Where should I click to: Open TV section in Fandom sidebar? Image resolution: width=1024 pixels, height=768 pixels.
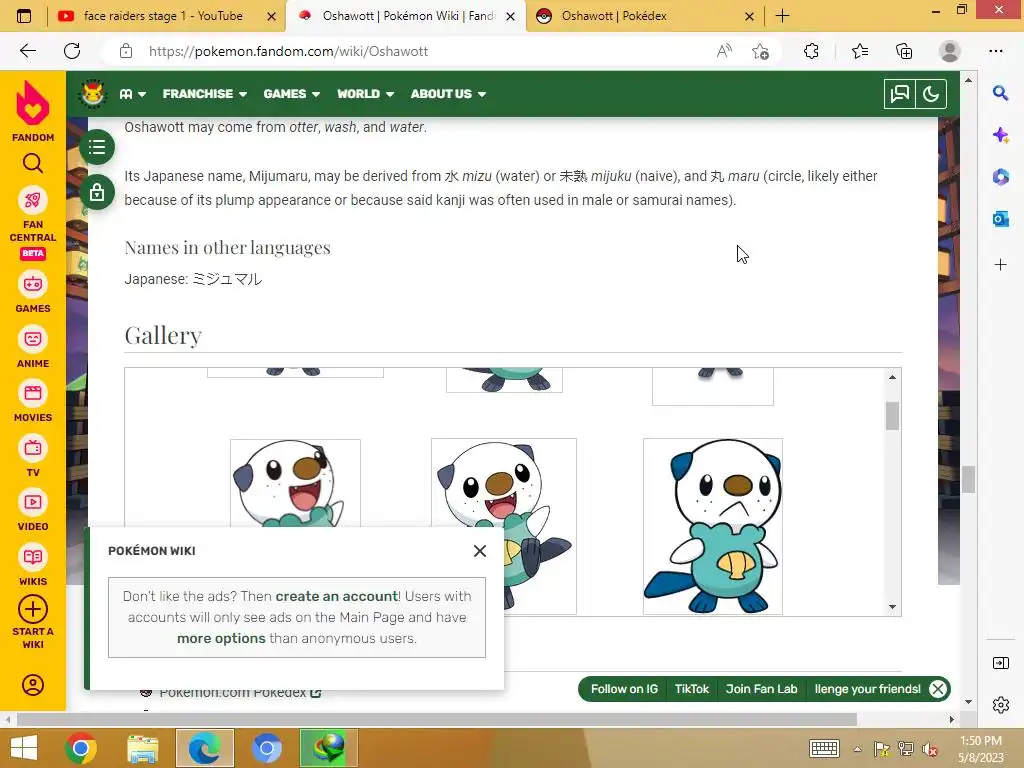click(33, 456)
